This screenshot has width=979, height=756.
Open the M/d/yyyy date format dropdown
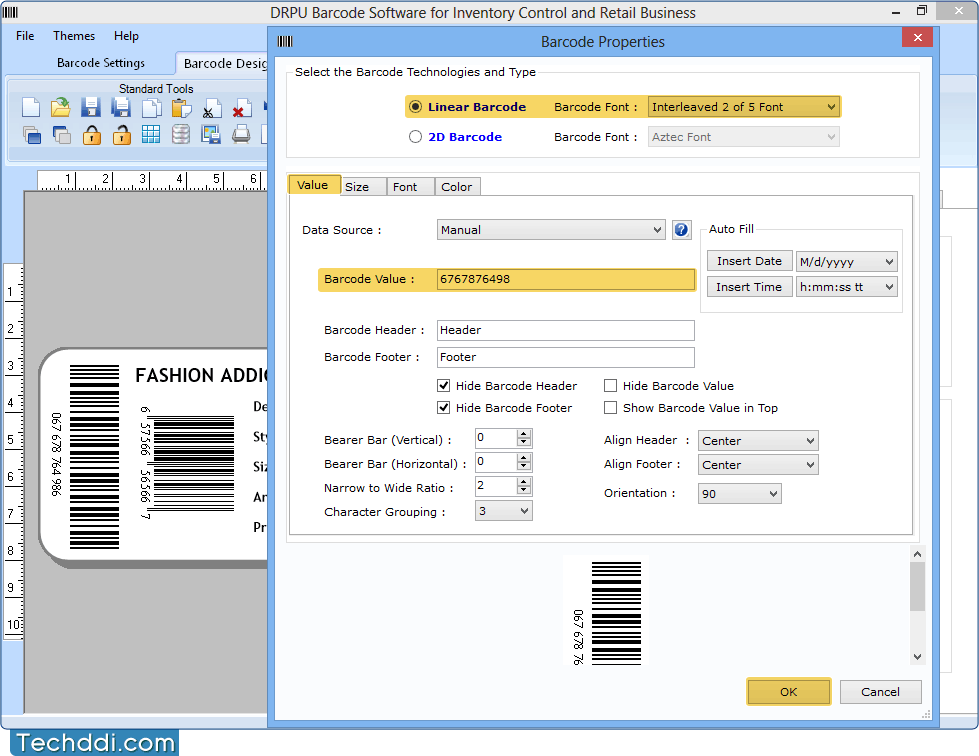(x=847, y=262)
